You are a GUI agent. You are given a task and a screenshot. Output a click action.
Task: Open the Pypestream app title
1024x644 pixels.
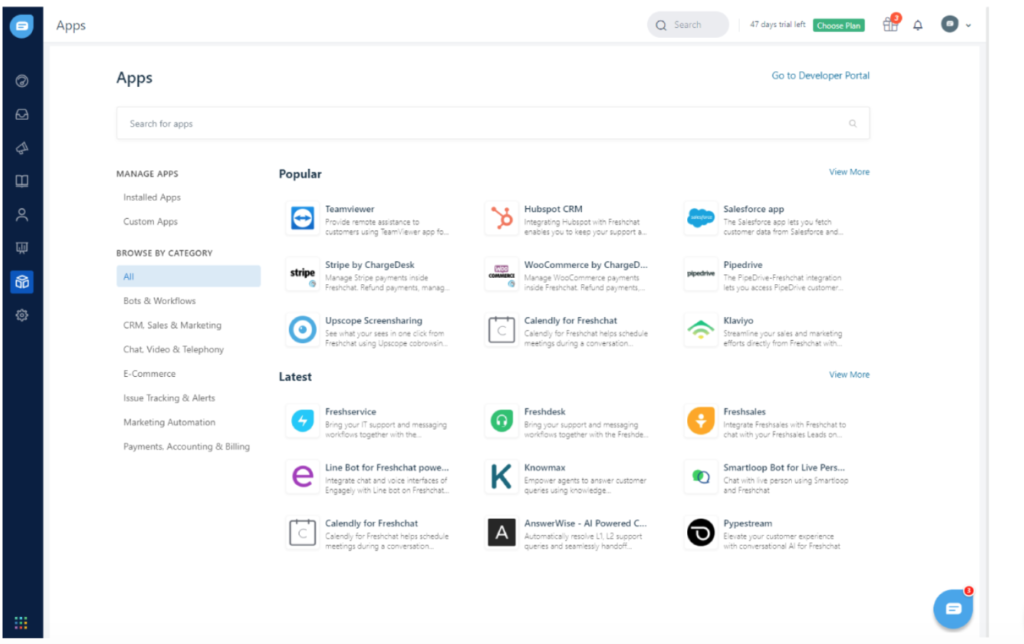click(x=747, y=523)
